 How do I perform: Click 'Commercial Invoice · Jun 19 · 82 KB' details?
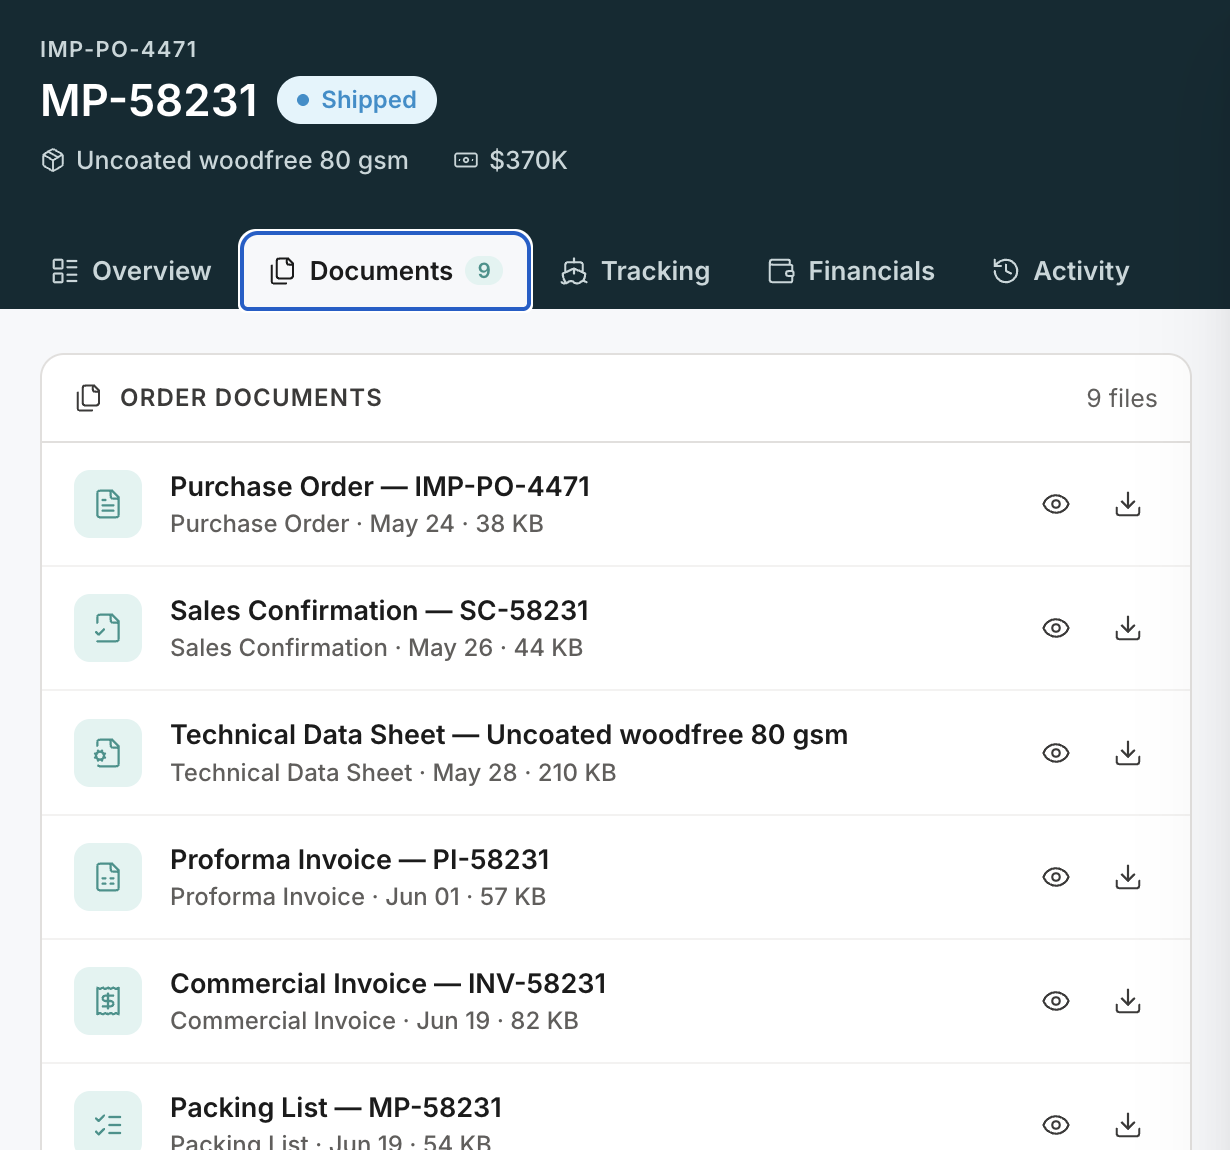374,1021
